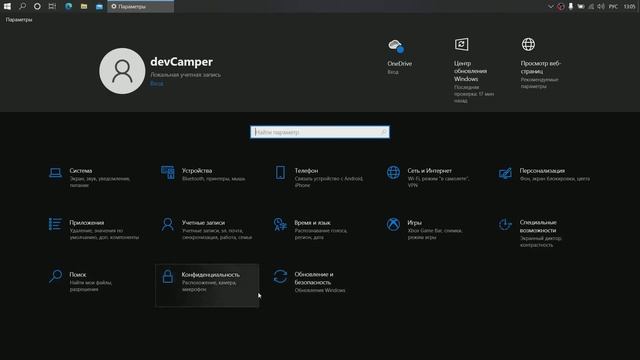
Task: Open the Учетные записи category title
Action: click(x=203, y=222)
